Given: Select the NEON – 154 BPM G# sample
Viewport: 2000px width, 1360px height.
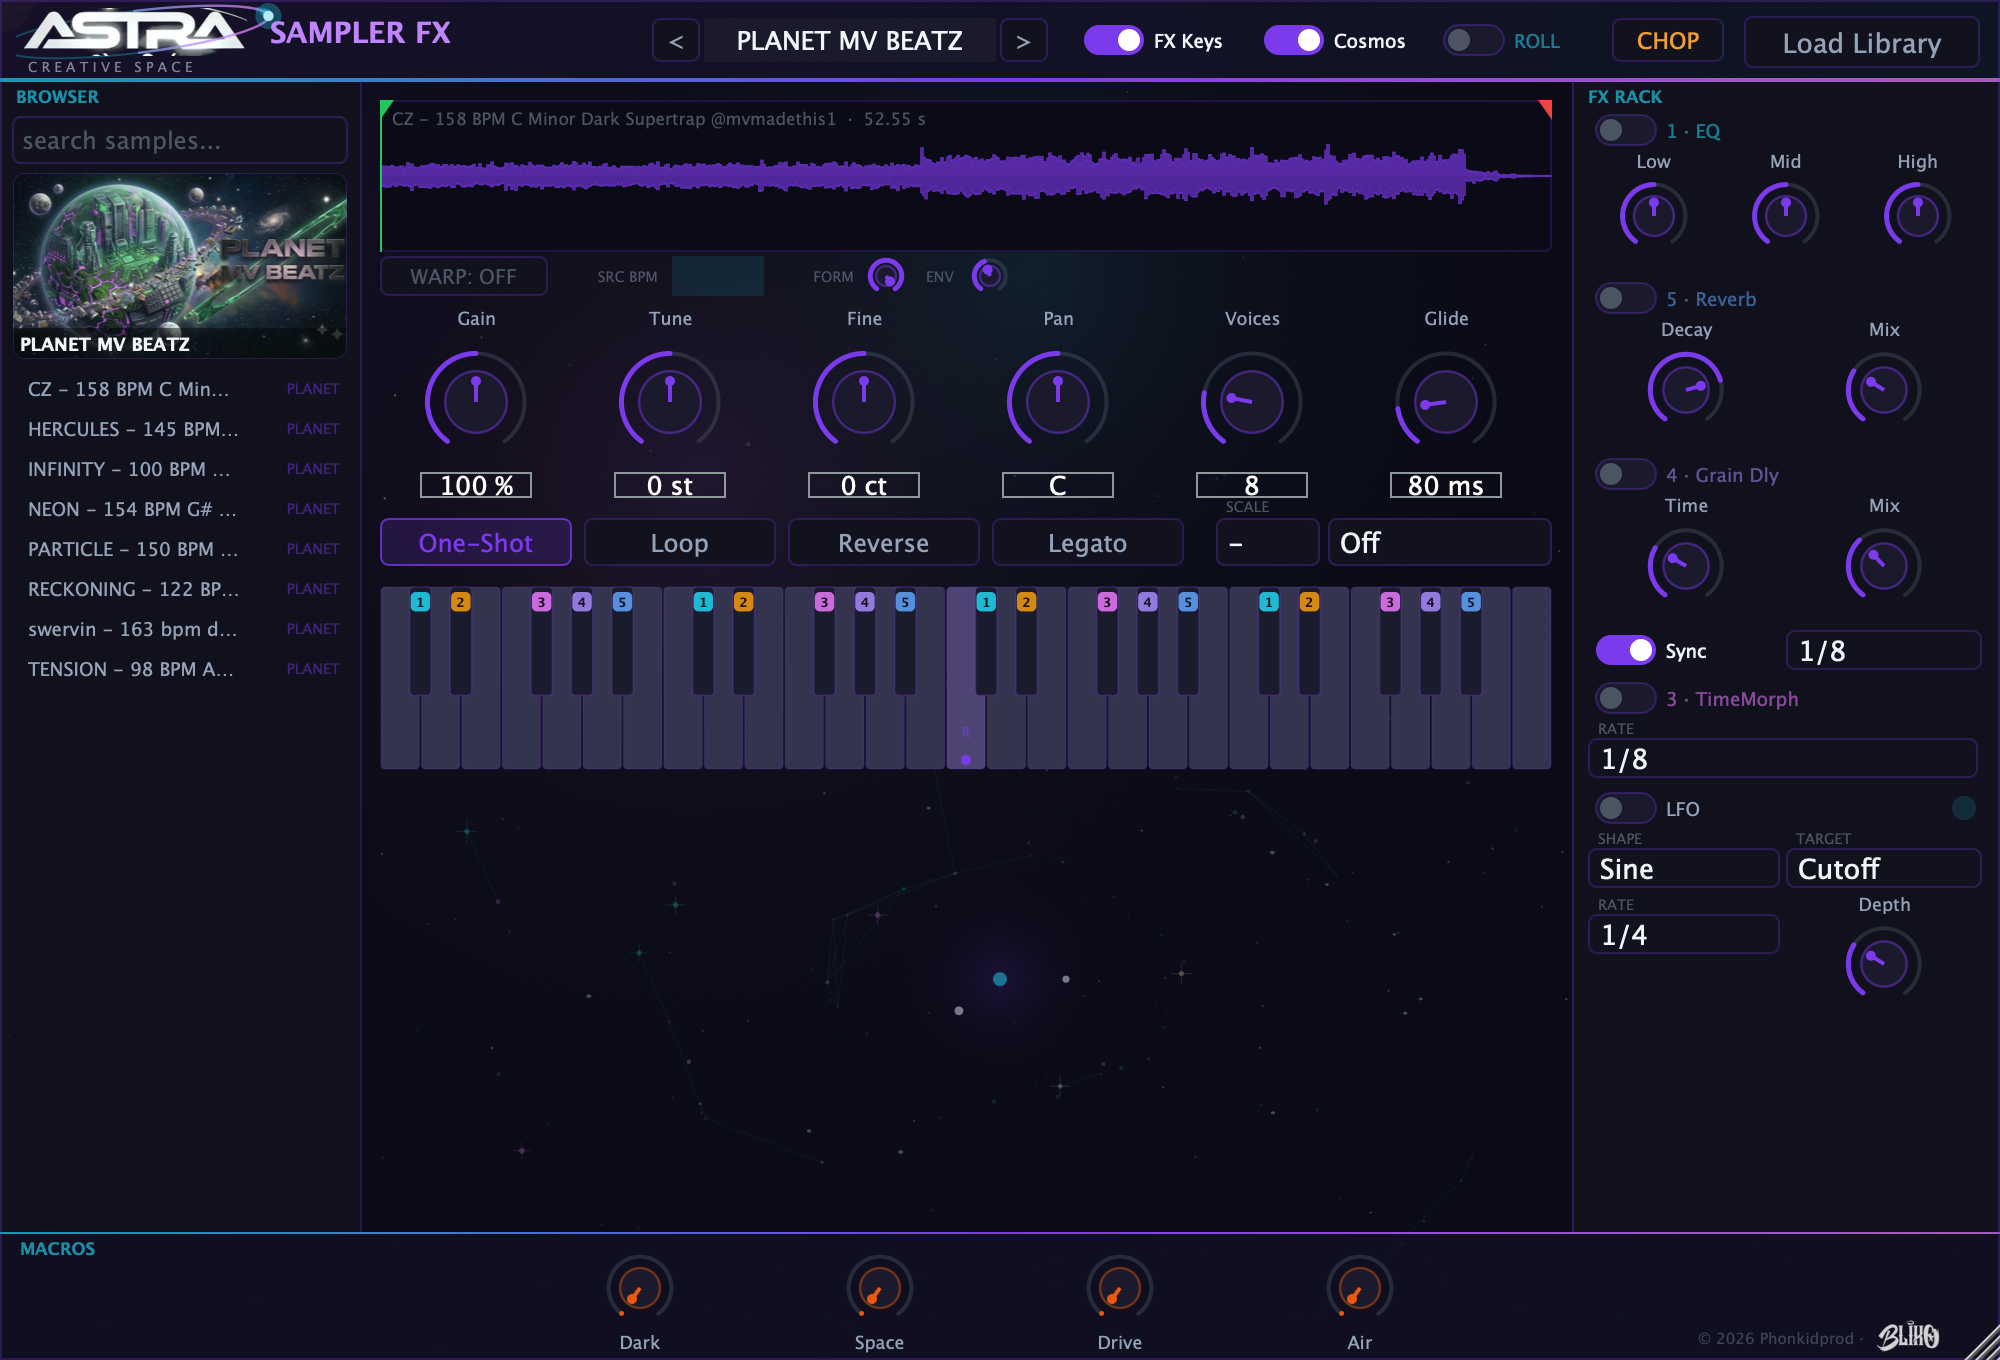Looking at the screenshot, I should [x=181, y=509].
